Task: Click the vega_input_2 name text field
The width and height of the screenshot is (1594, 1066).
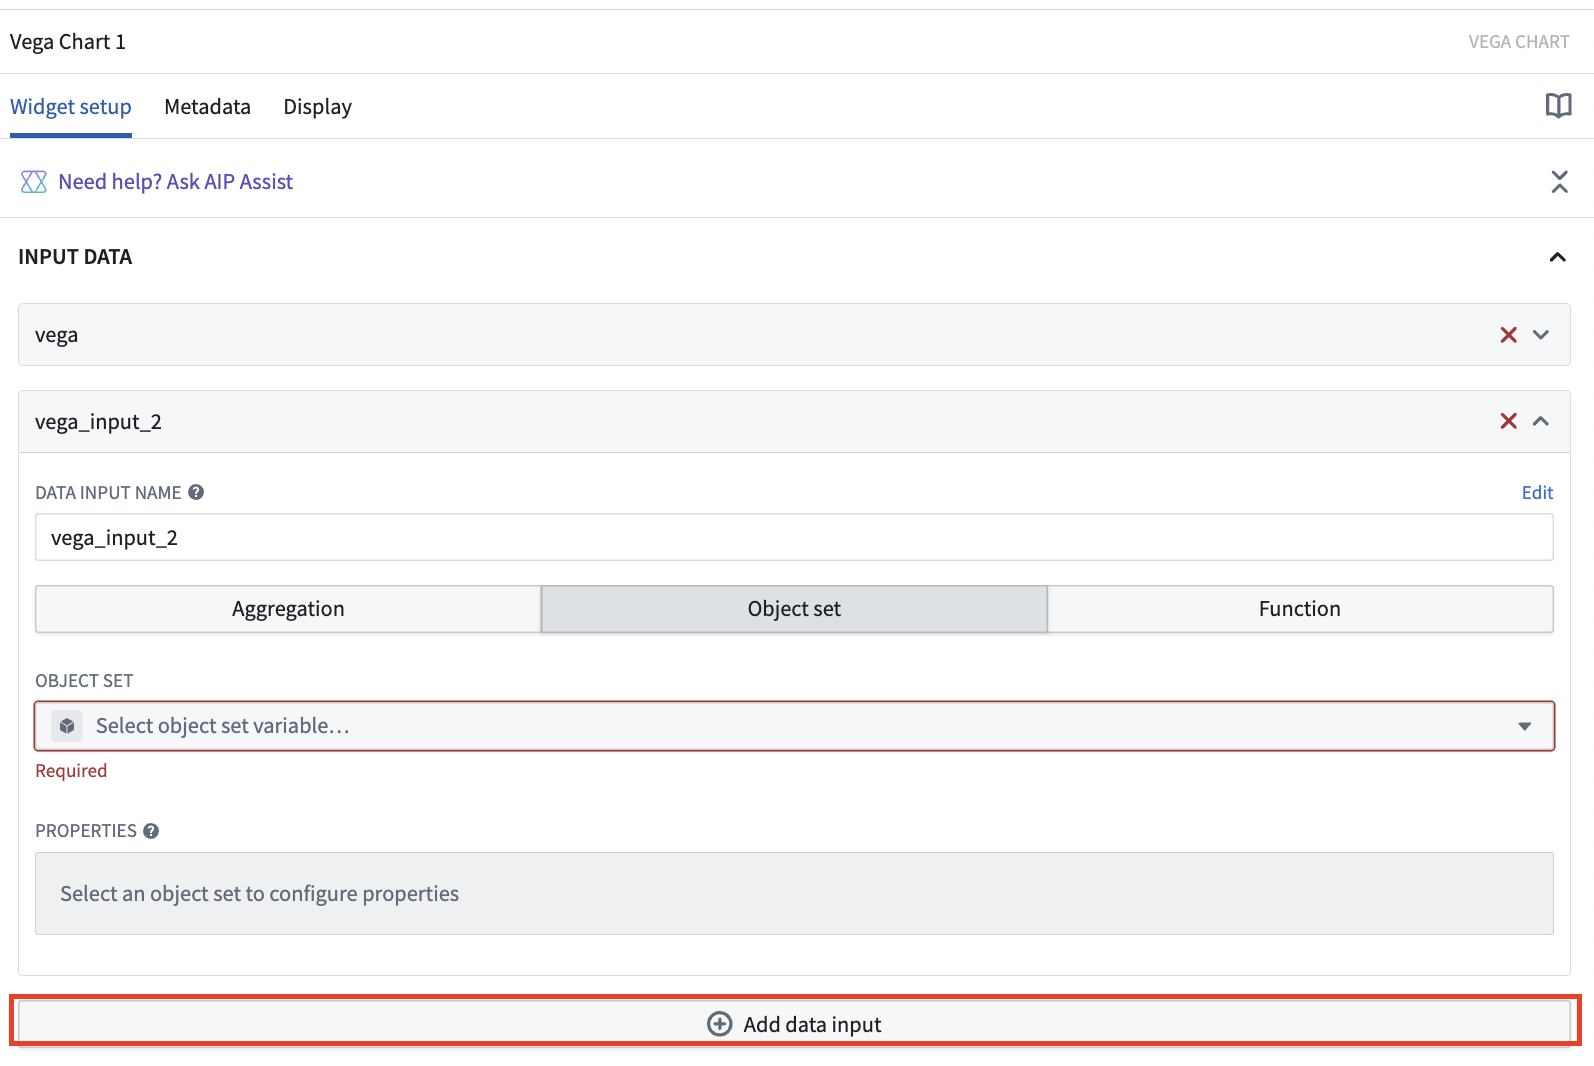Action: tap(794, 538)
